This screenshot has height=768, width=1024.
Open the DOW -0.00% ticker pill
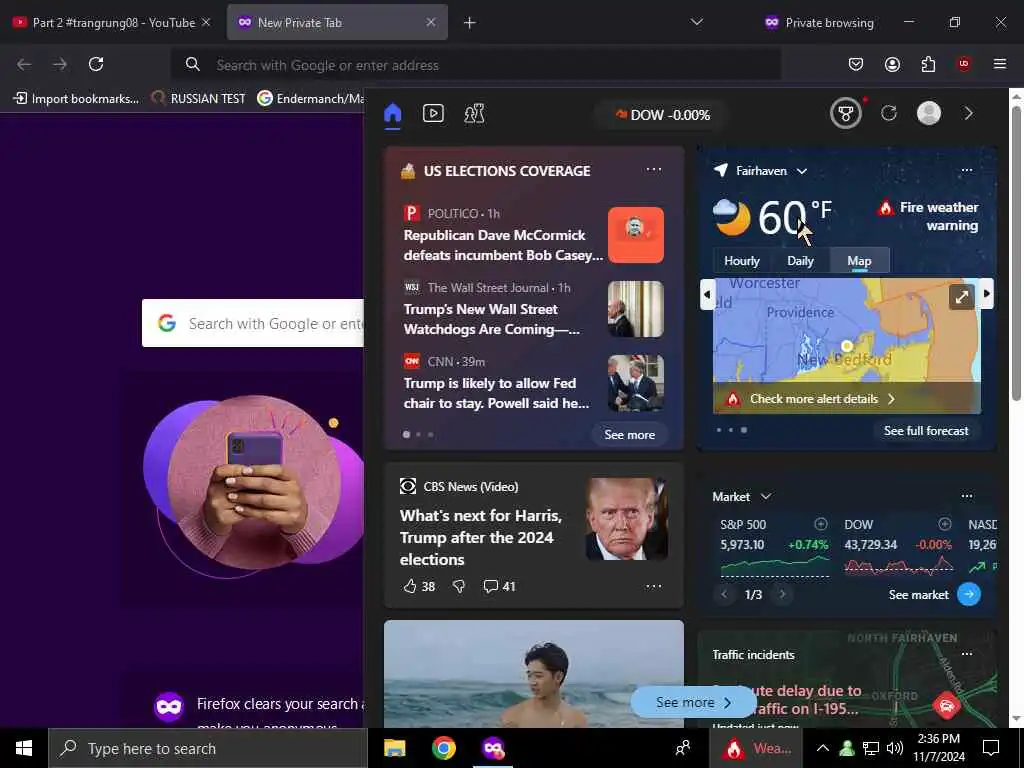tap(662, 115)
